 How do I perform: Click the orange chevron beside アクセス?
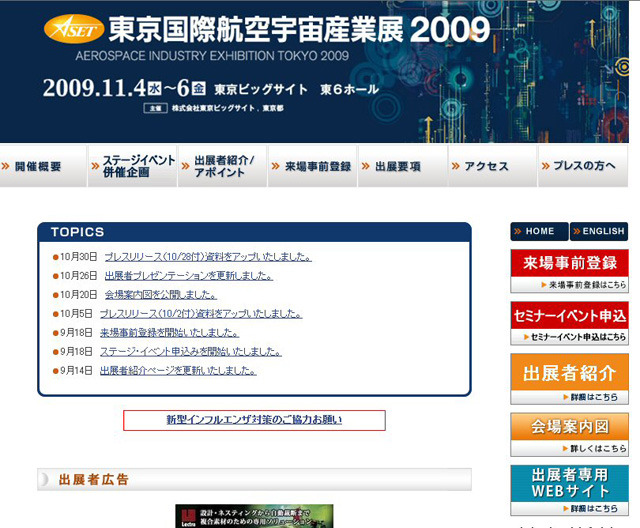tap(456, 166)
